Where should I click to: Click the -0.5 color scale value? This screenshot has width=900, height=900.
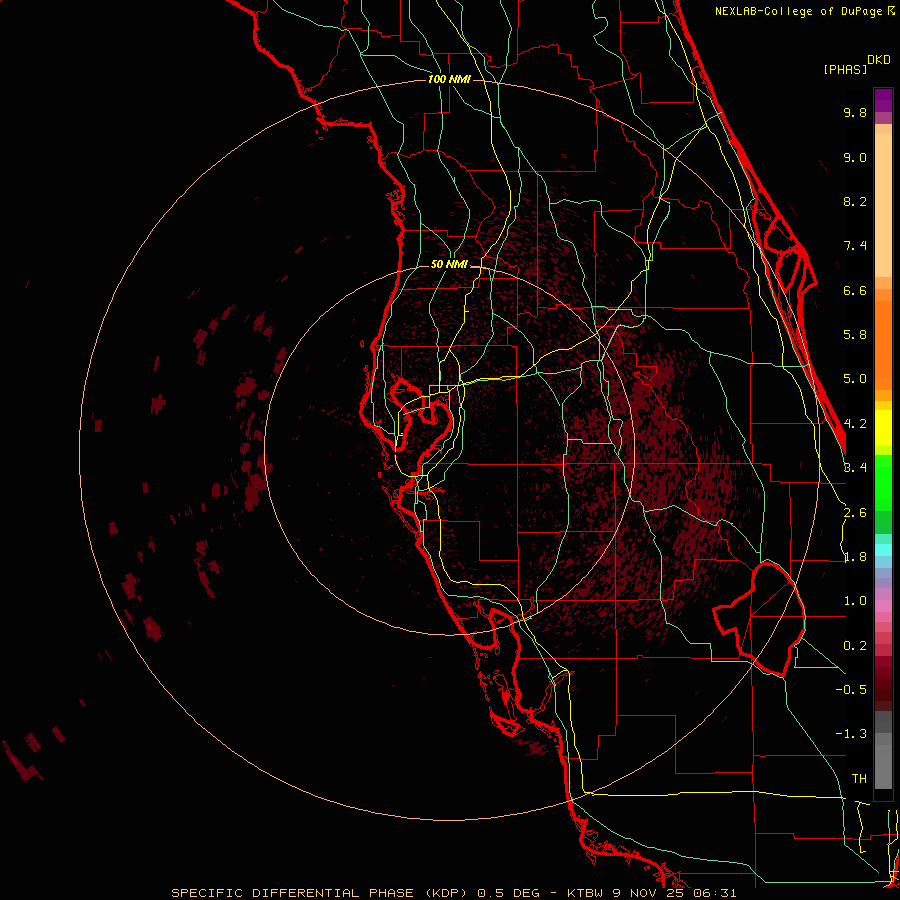(x=851, y=690)
